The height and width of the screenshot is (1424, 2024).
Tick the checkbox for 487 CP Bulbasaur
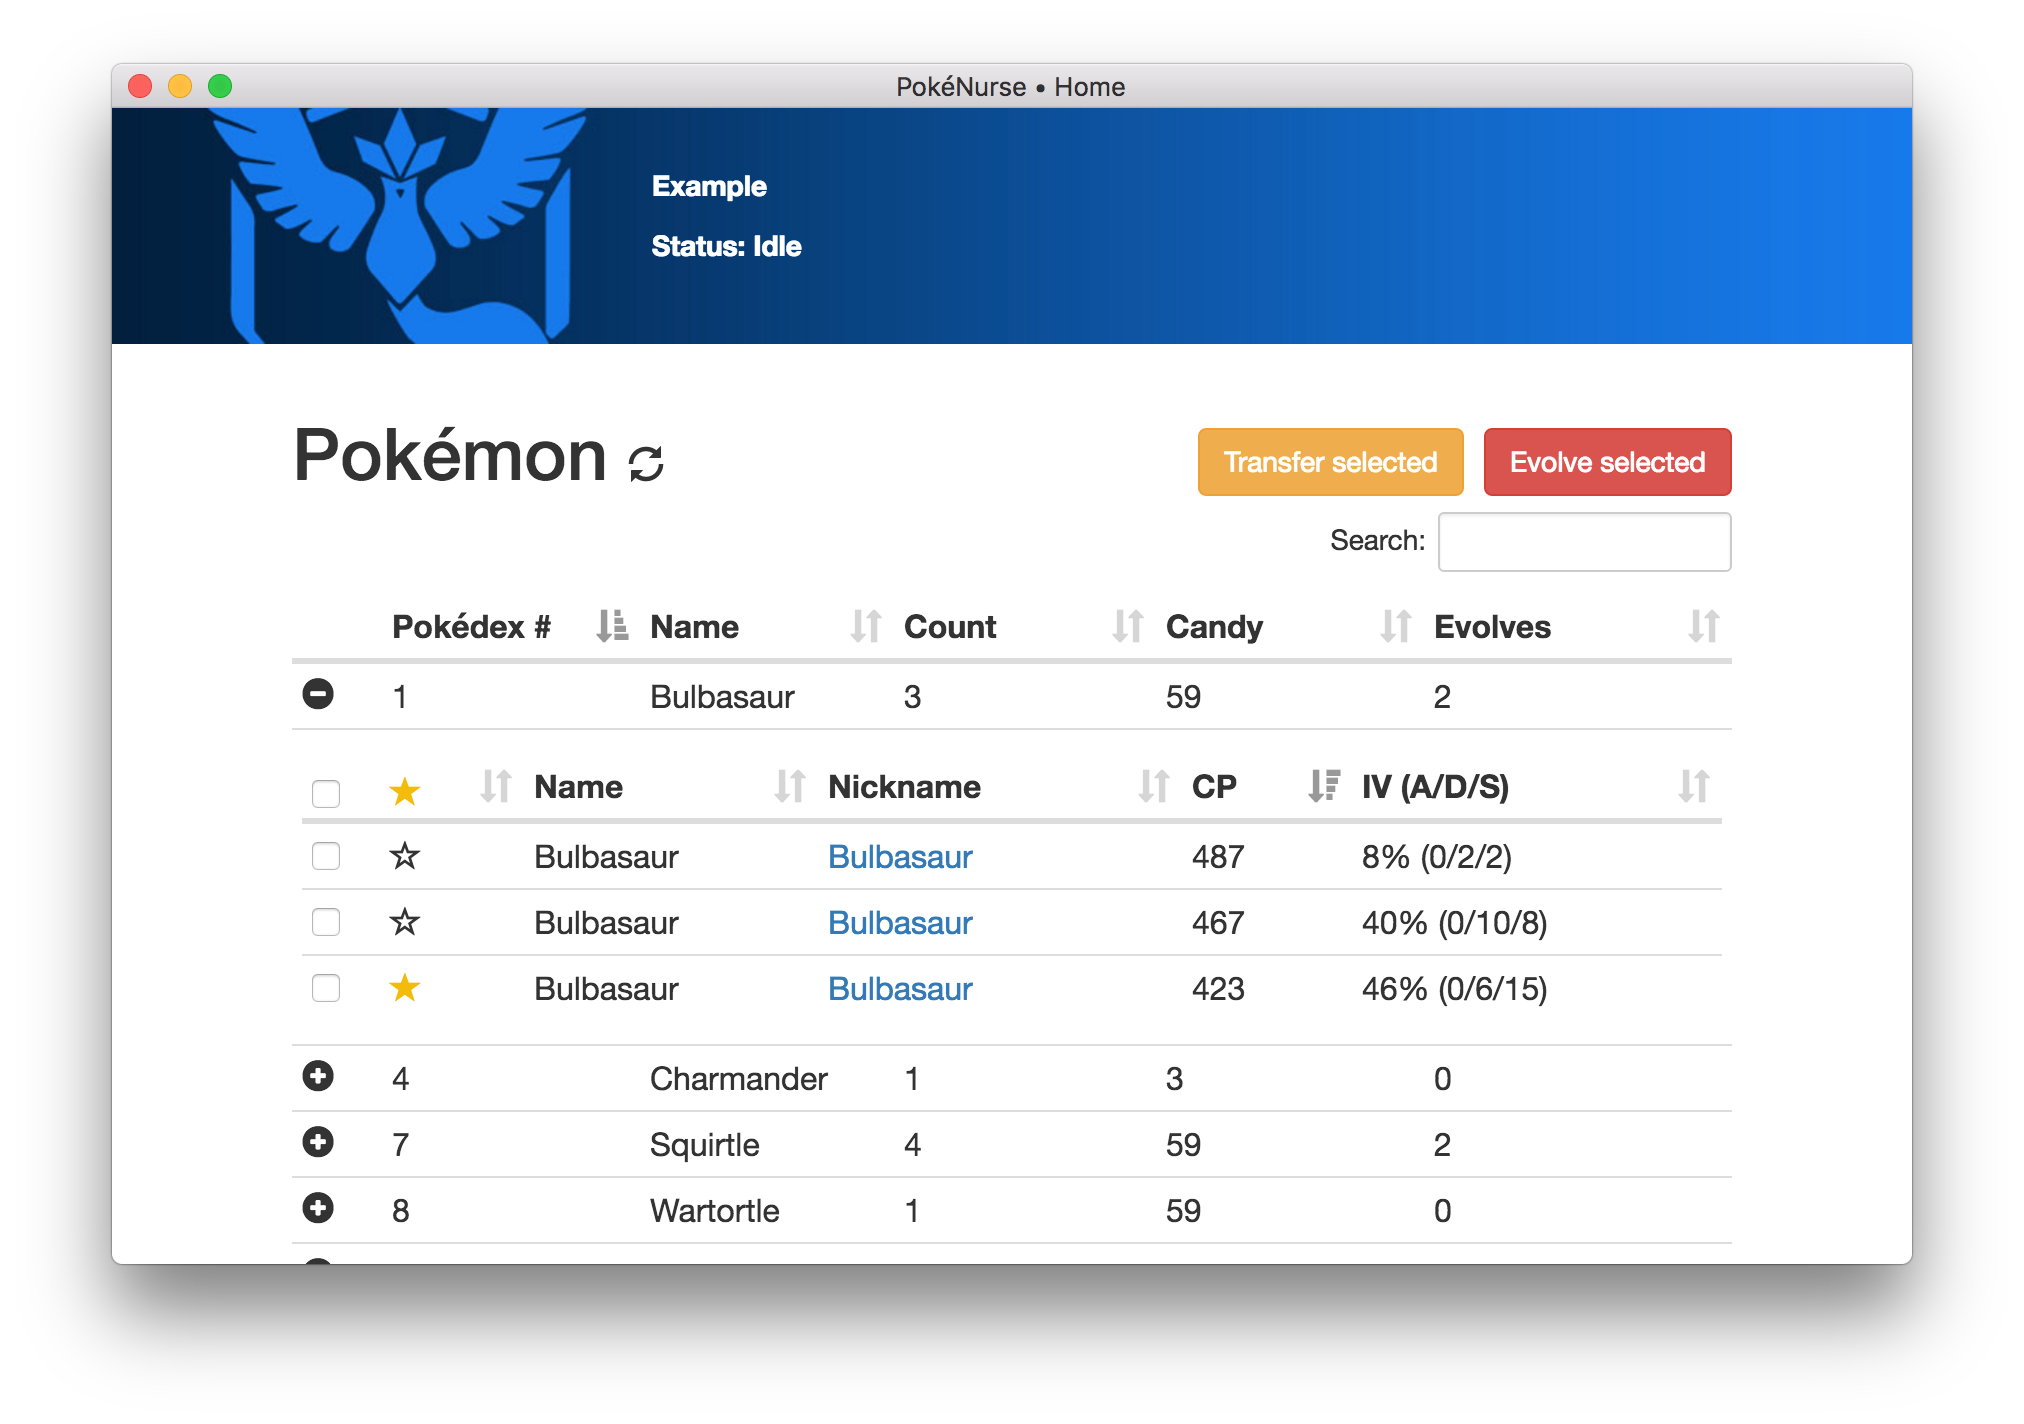[x=326, y=856]
